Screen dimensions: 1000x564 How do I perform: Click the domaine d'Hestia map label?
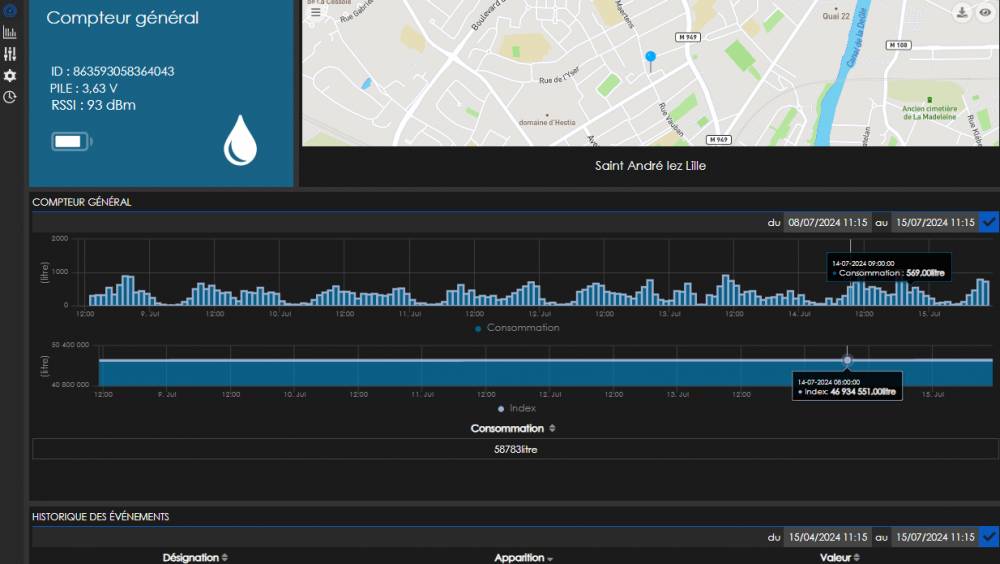[x=547, y=122]
